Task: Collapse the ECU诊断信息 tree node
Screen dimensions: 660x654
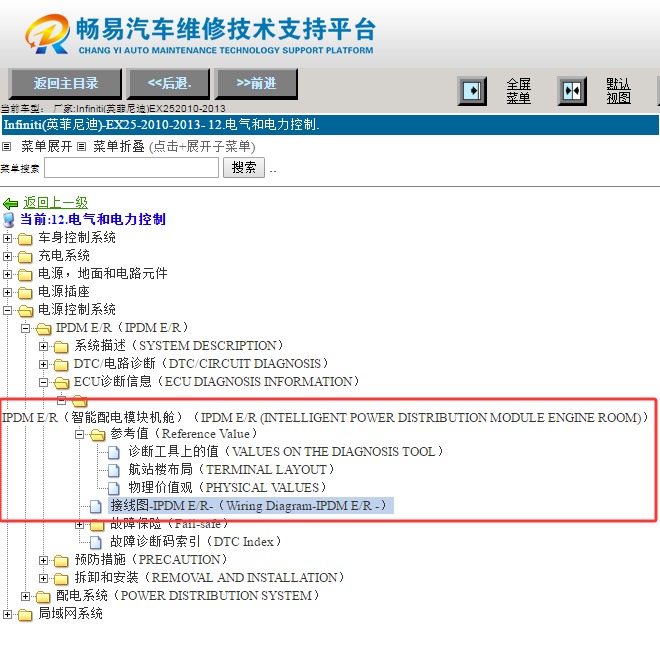Action: [x=43, y=382]
